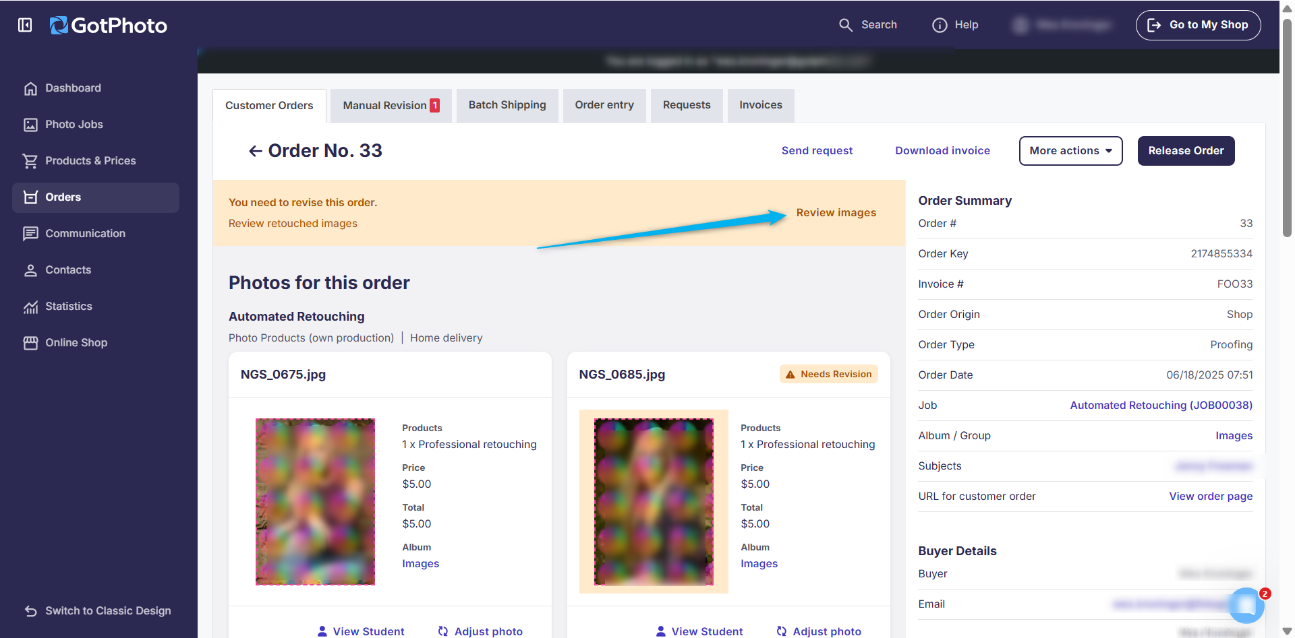The width and height of the screenshot is (1295, 638).
Task: Open Automated Retouching (JOB00038) job link
Action: (1161, 405)
